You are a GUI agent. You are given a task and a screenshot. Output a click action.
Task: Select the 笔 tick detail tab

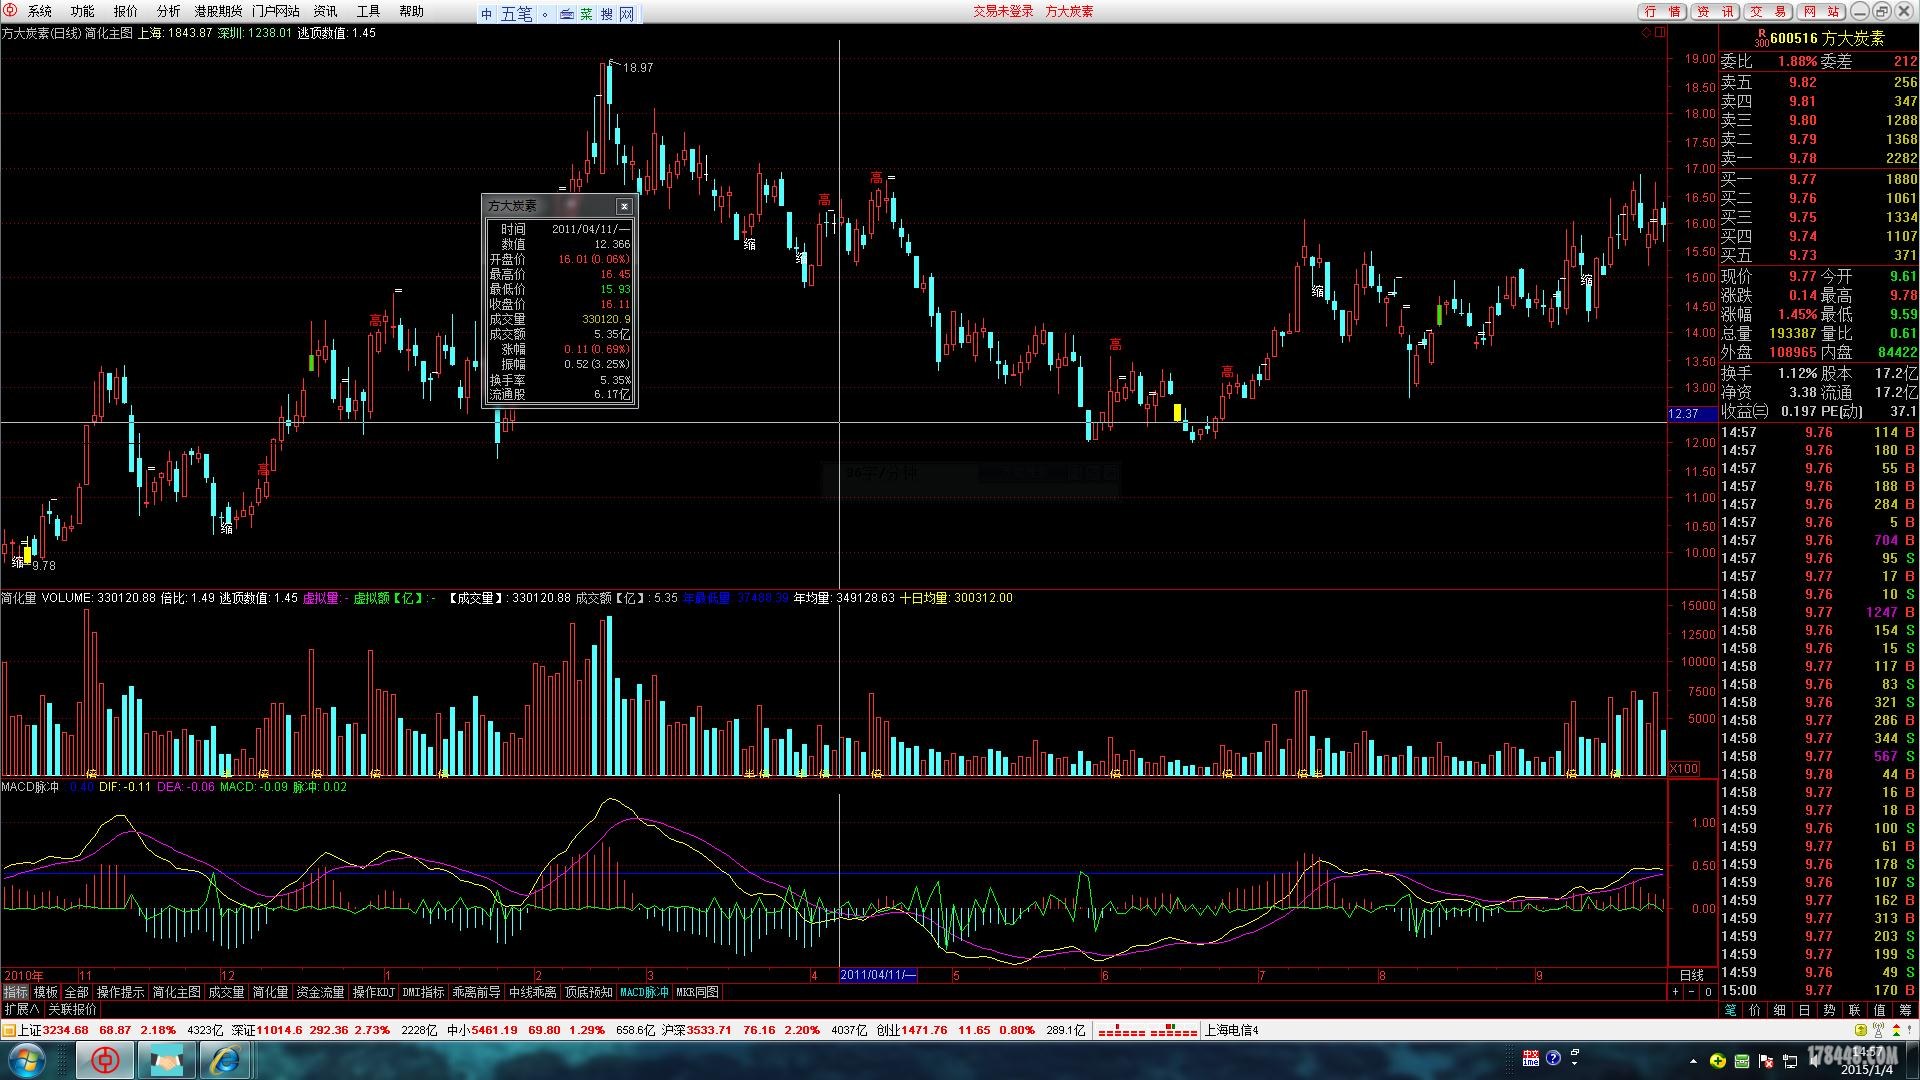pos(1731,1010)
